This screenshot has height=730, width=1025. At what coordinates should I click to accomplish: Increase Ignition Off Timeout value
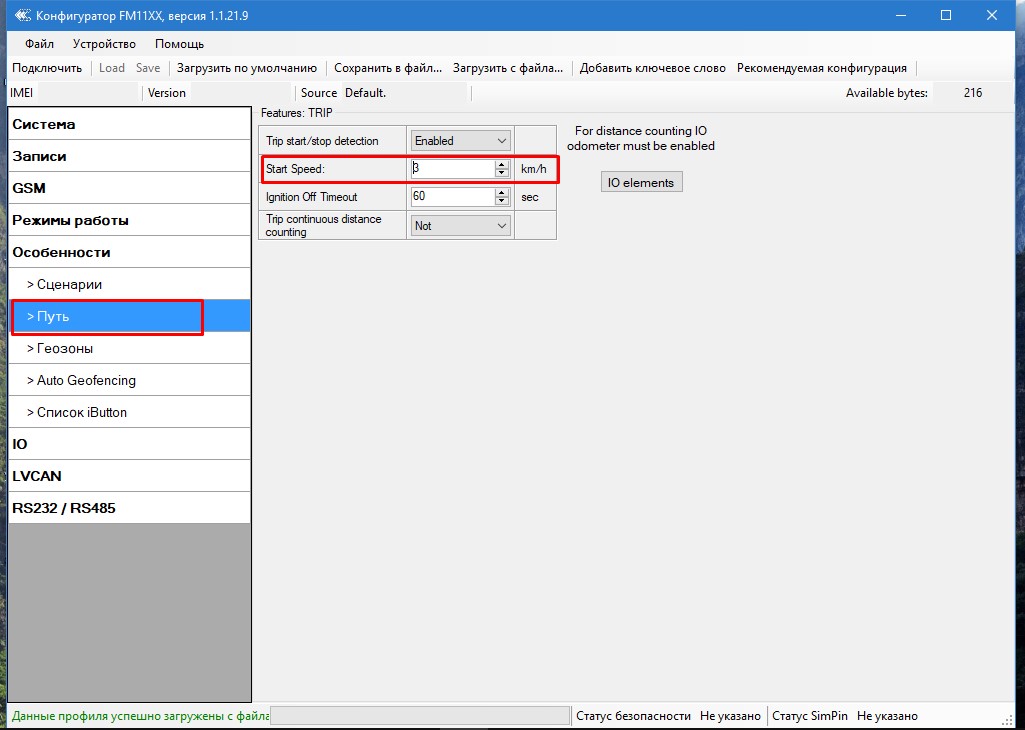pyautogui.click(x=501, y=193)
